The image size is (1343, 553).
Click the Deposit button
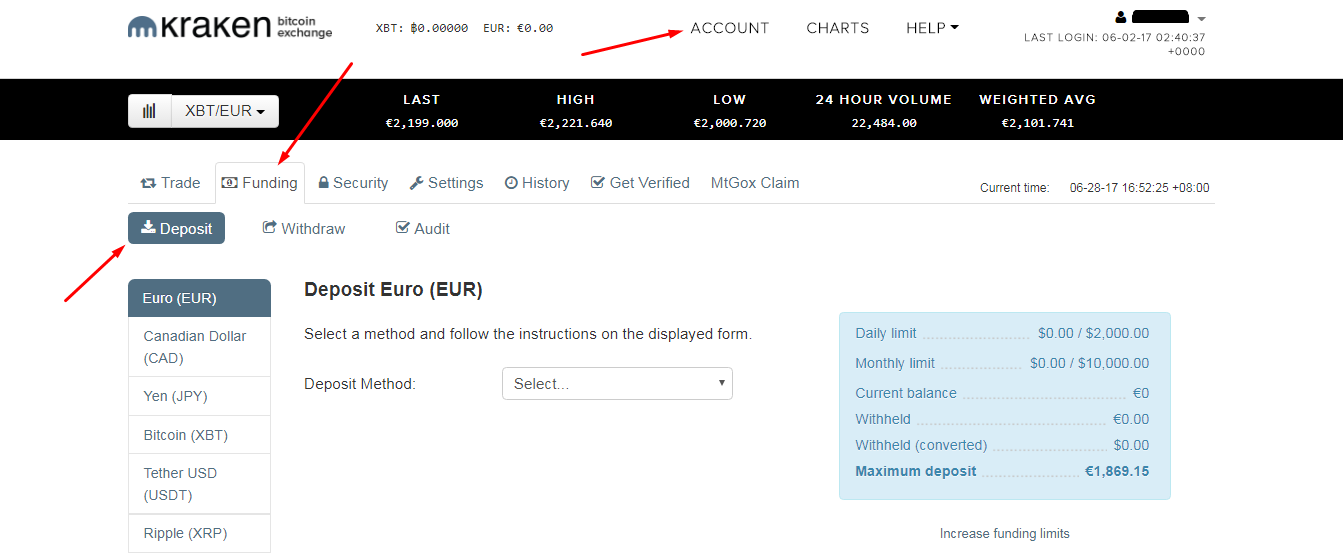pyautogui.click(x=176, y=228)
